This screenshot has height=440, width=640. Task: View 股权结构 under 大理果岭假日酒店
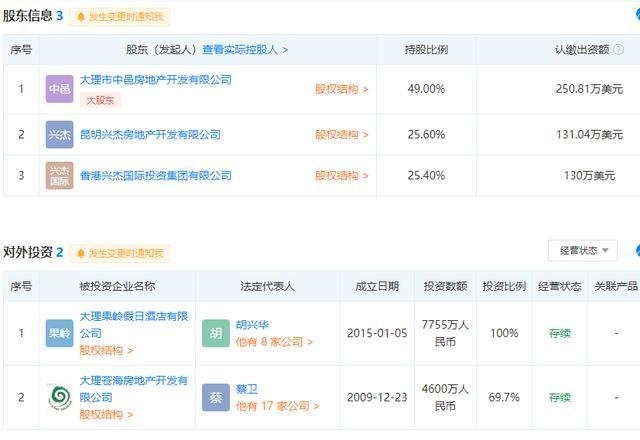106,350
